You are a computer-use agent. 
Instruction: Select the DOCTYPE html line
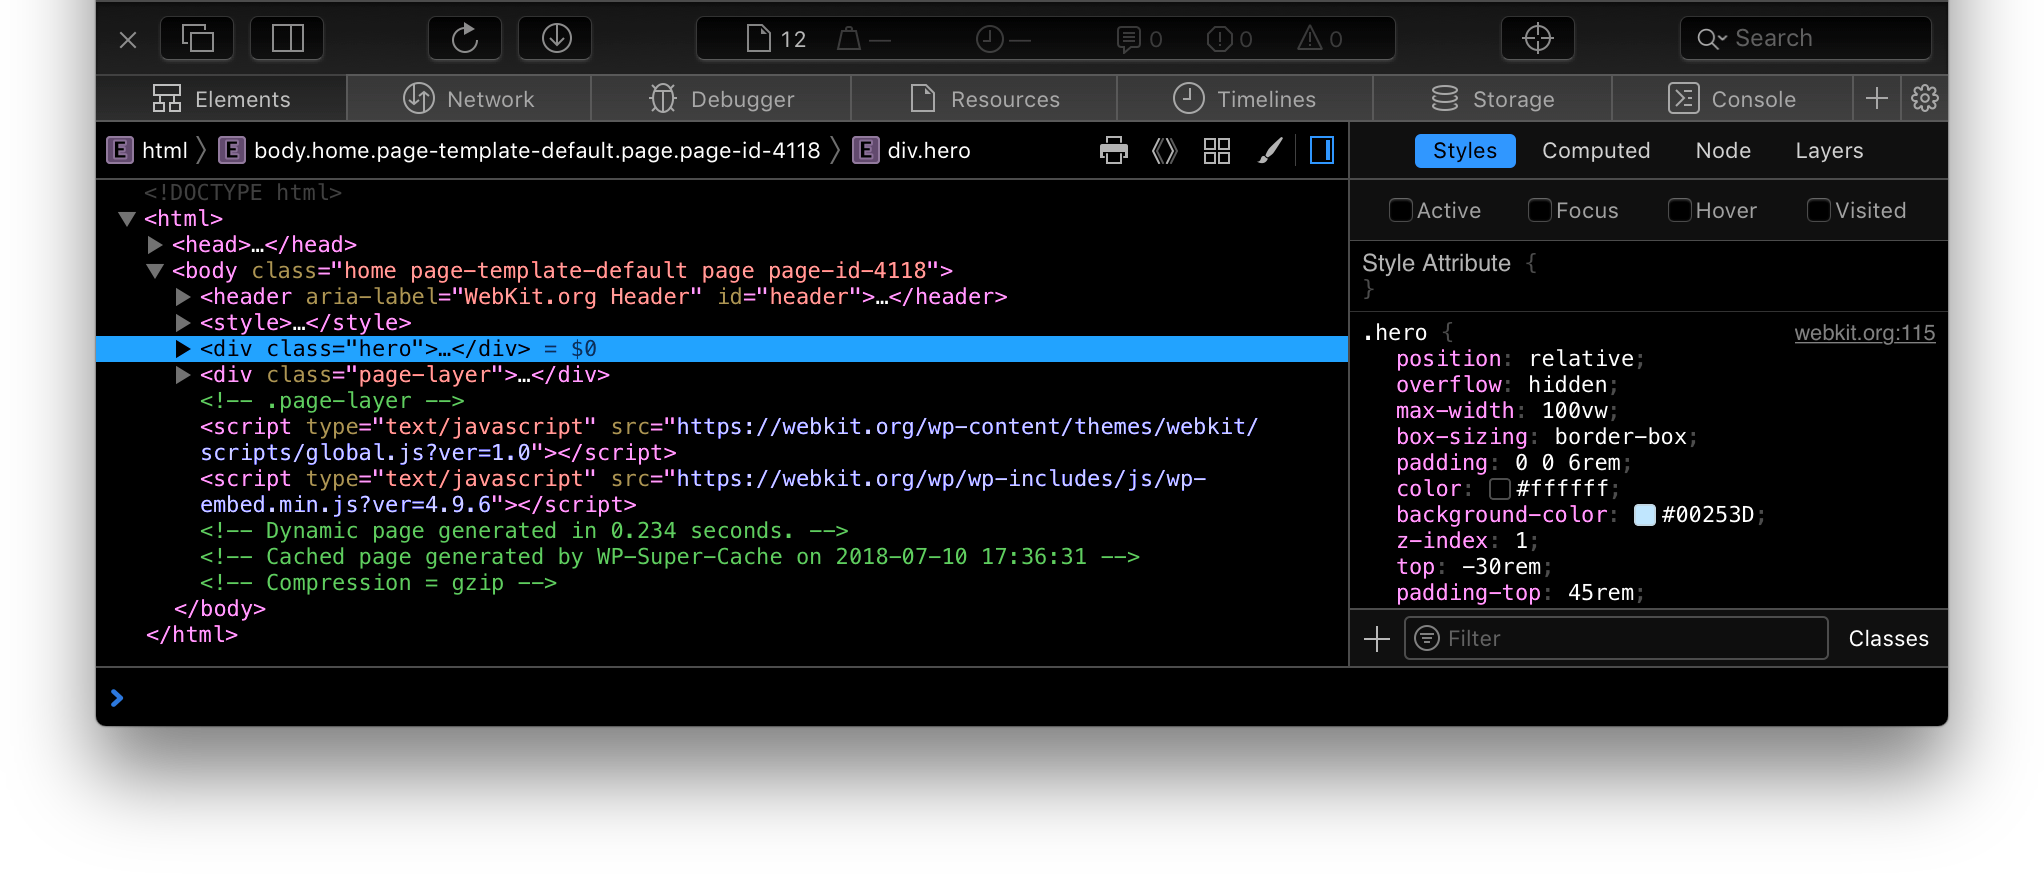(x=243, y=192)
